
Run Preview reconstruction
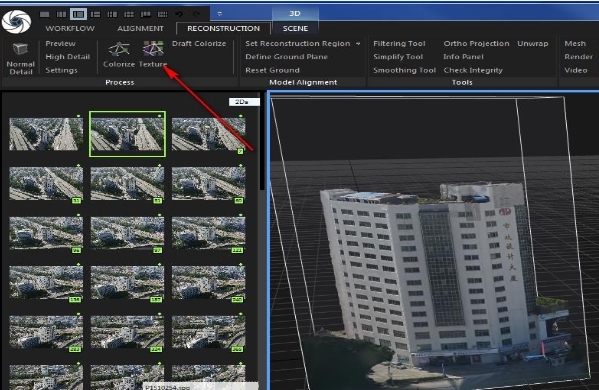click(x=60, y=44)
